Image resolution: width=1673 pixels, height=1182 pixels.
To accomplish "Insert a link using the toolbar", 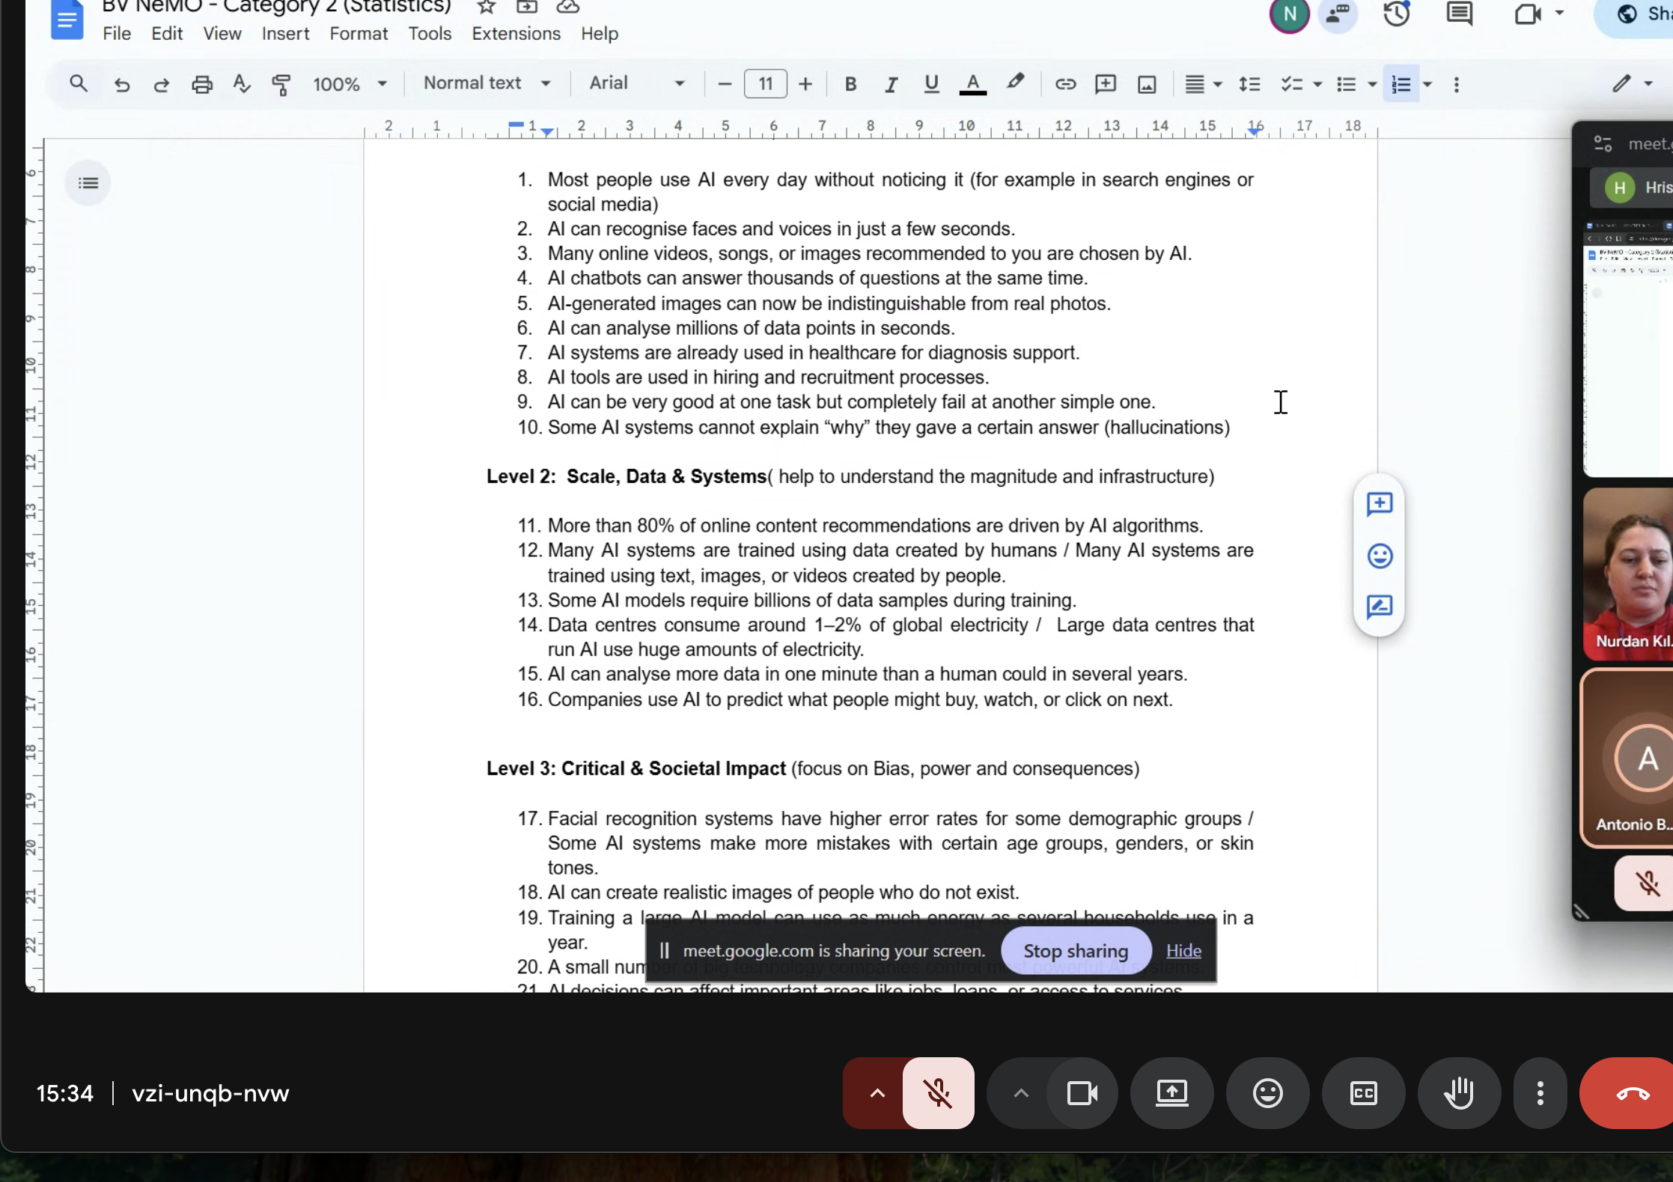I will (1065, 84).
